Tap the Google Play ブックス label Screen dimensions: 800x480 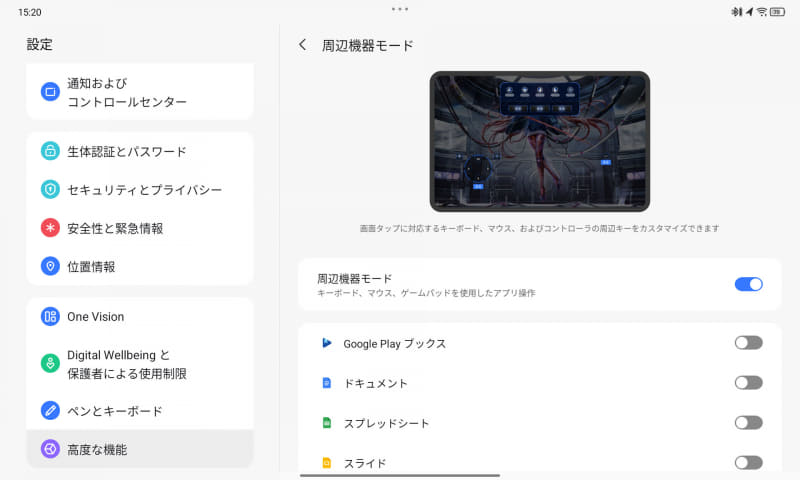(394, 344)
